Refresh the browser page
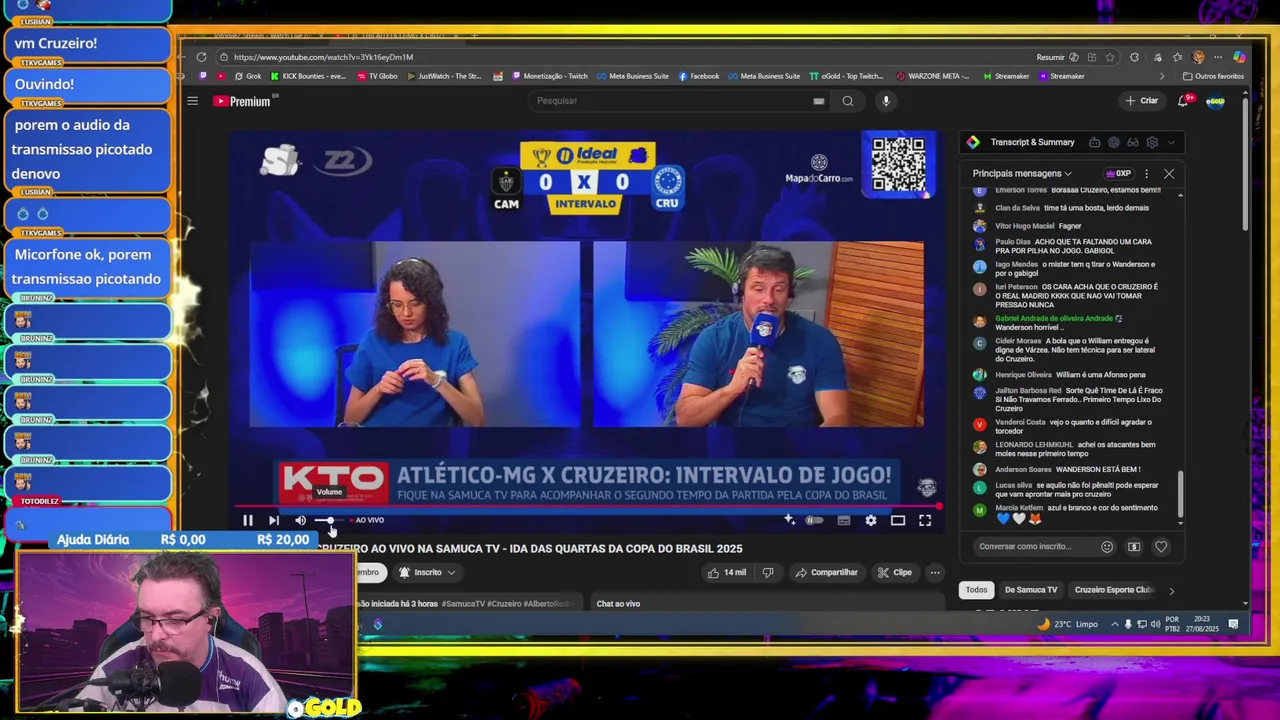This screenshot has height=720, width=1280. [201, 57]
